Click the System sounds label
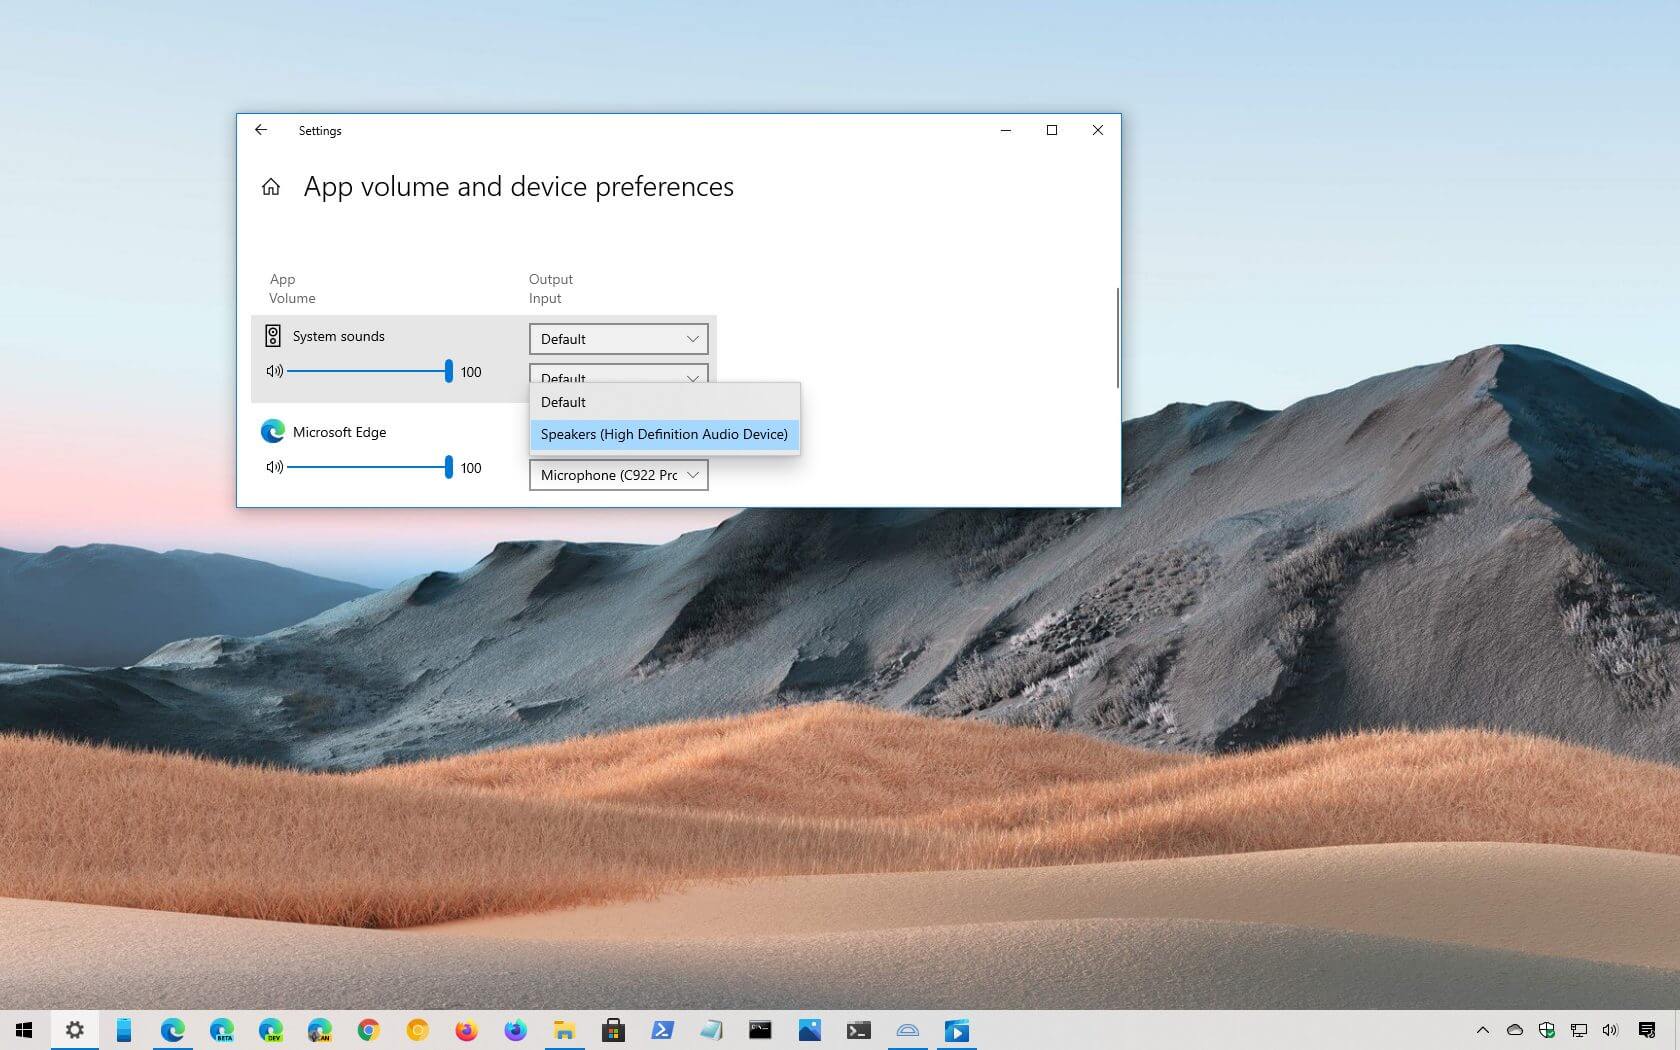1680x1050 pixels. (338, 336)
